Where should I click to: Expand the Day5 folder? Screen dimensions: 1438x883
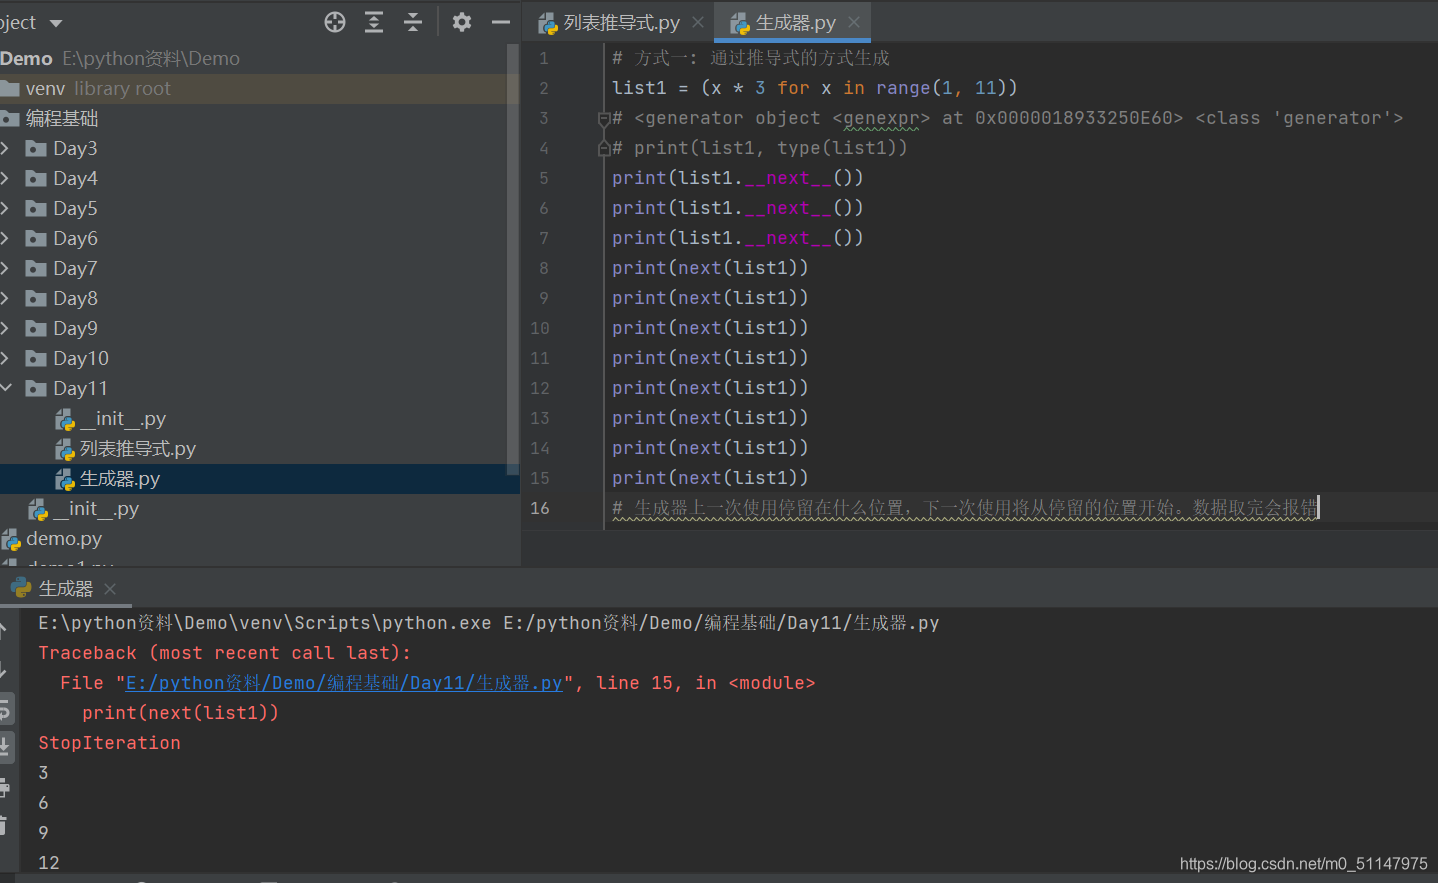[5, 208]
